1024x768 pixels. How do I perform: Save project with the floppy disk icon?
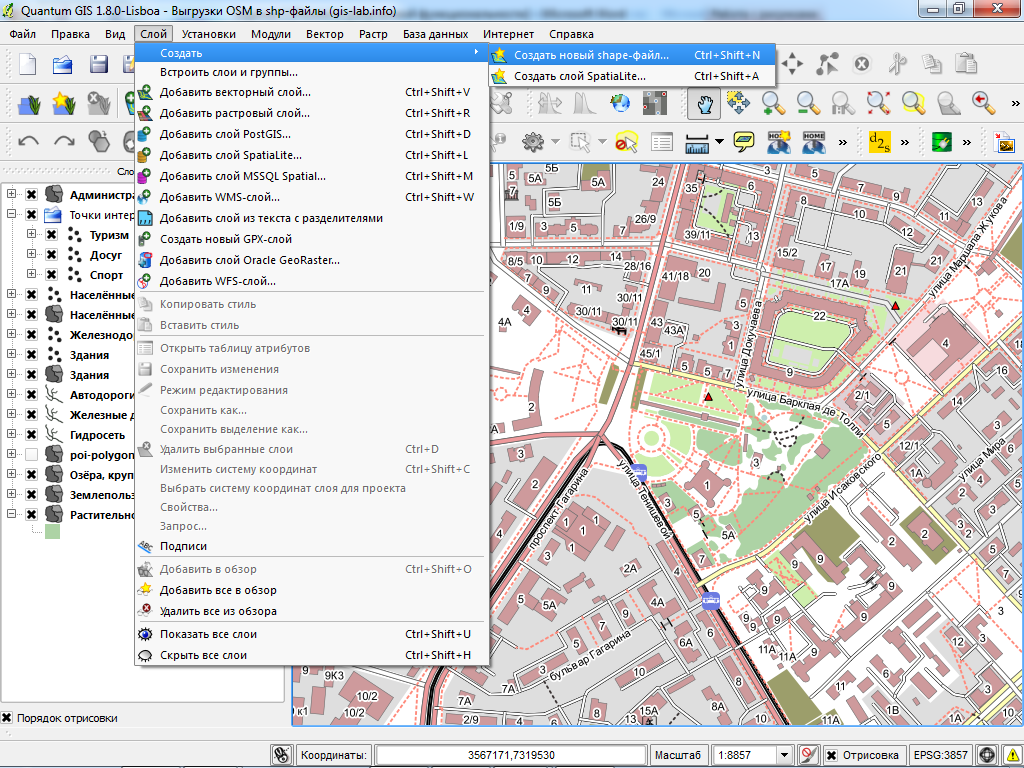(x=99, y=64)
